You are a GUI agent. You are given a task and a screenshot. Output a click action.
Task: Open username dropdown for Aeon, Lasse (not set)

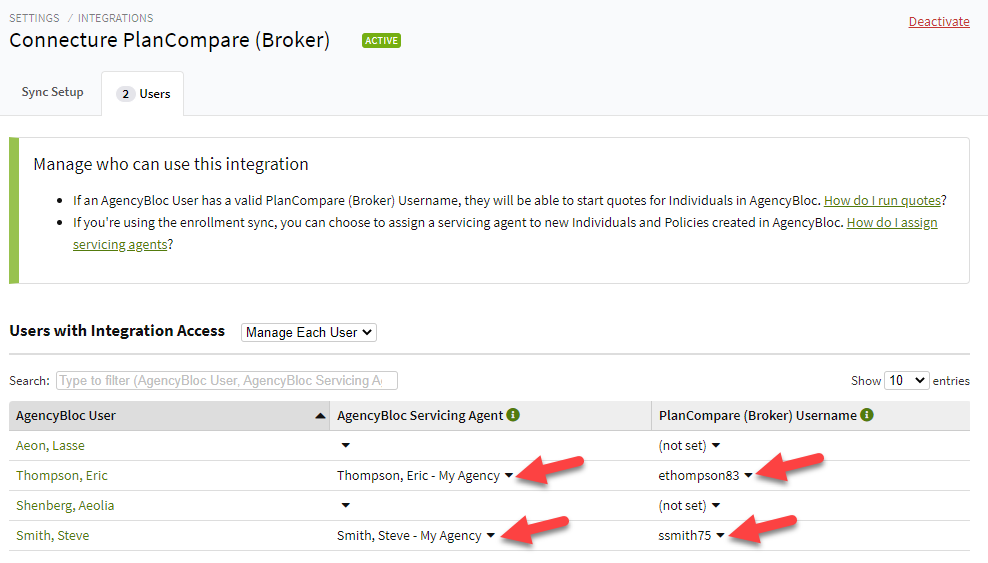tap(716, 445)
